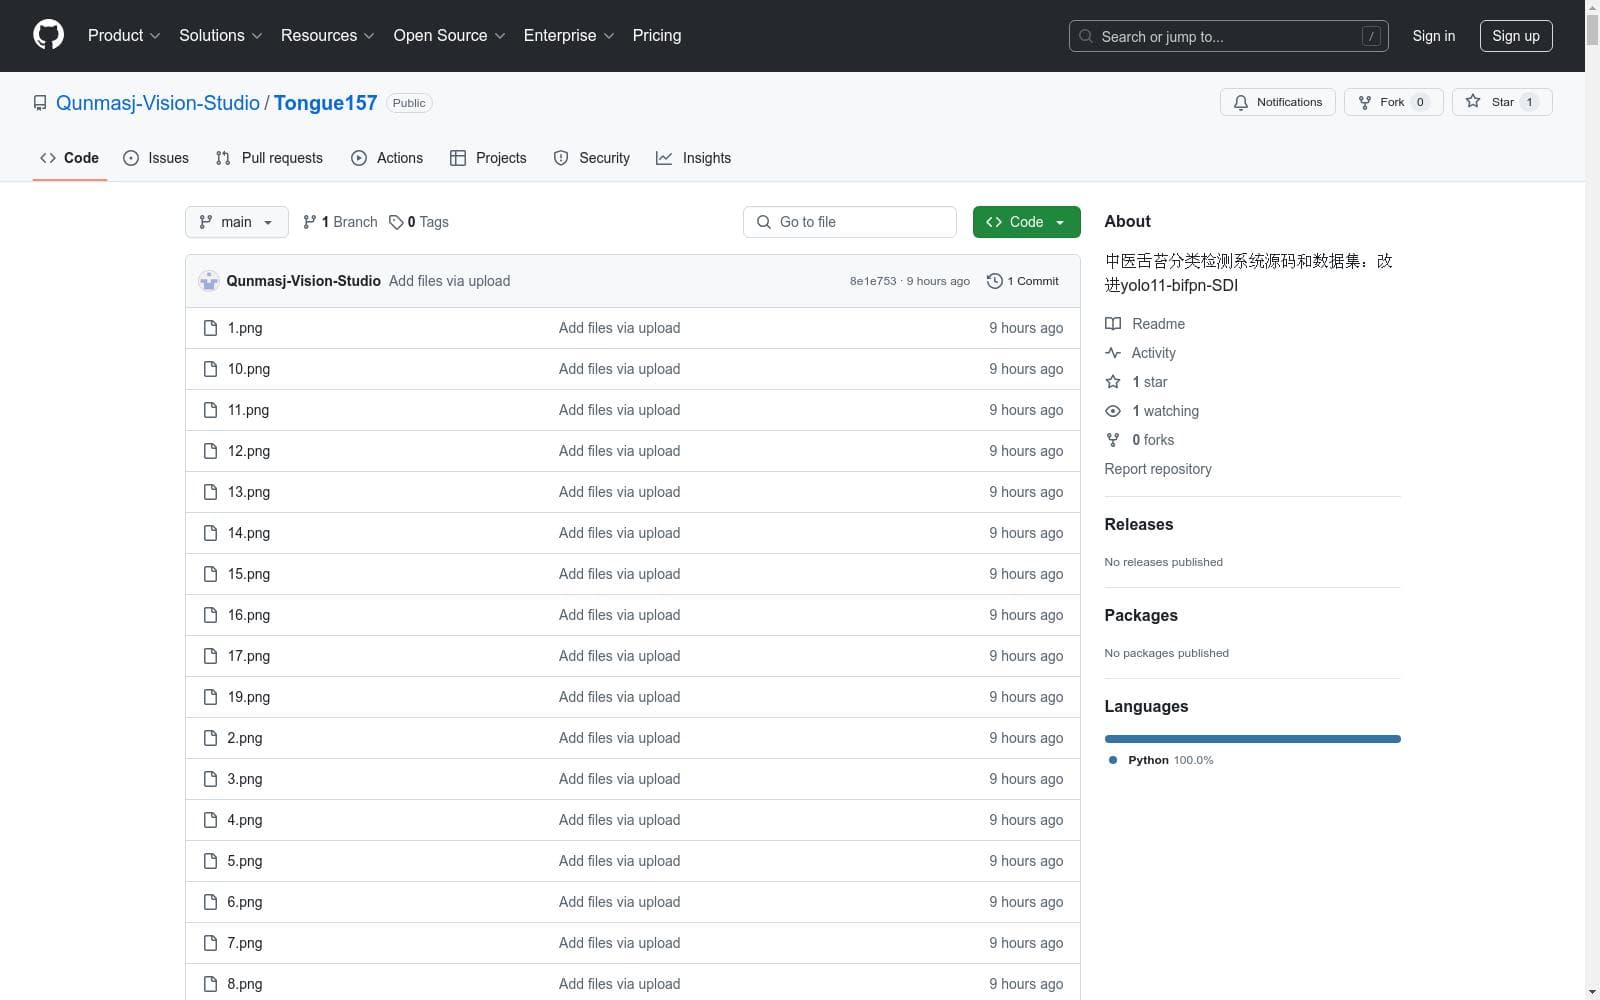
Task: Click the Sign in link
Action: (x=1433, y=36)
